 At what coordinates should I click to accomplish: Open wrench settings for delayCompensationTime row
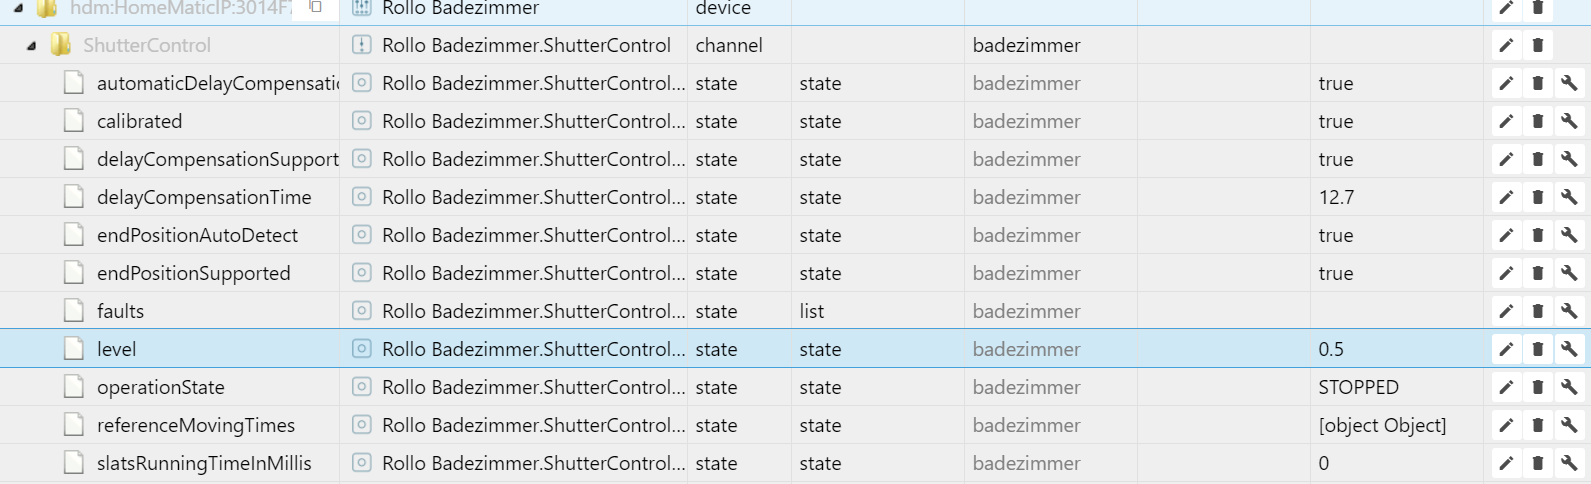tap(1569, 197)
